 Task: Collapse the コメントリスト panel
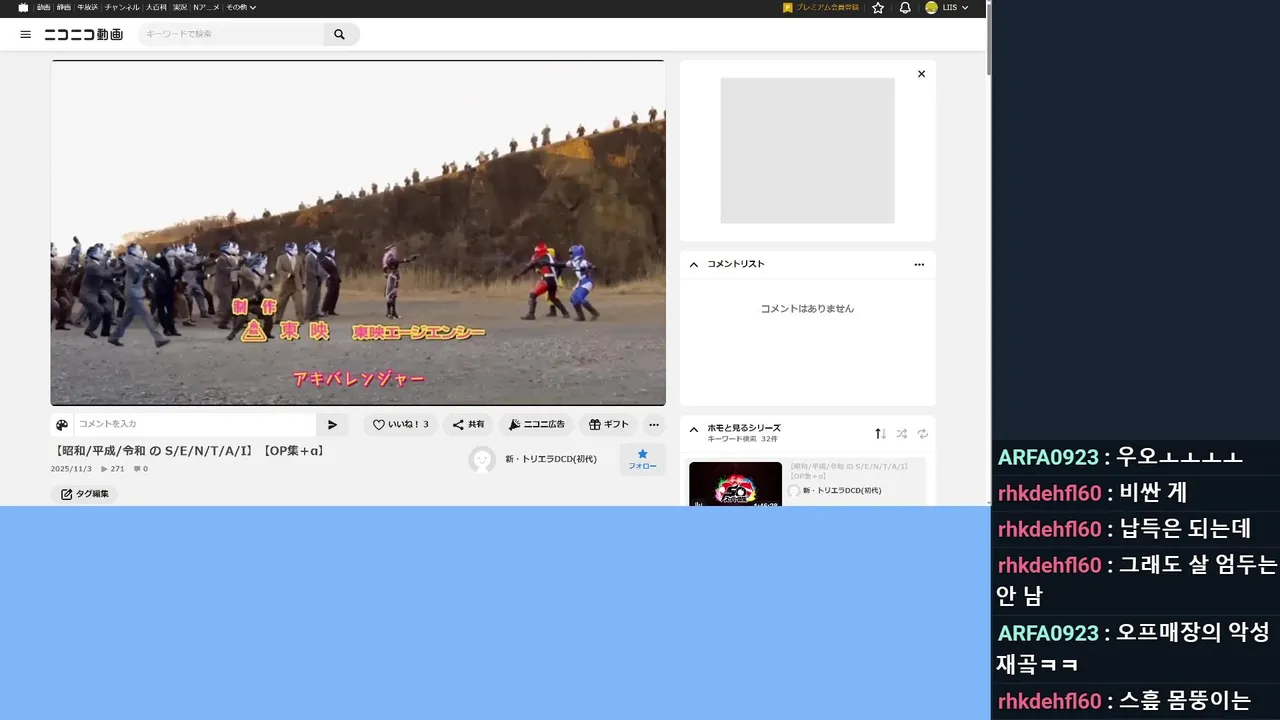(694, 264)
